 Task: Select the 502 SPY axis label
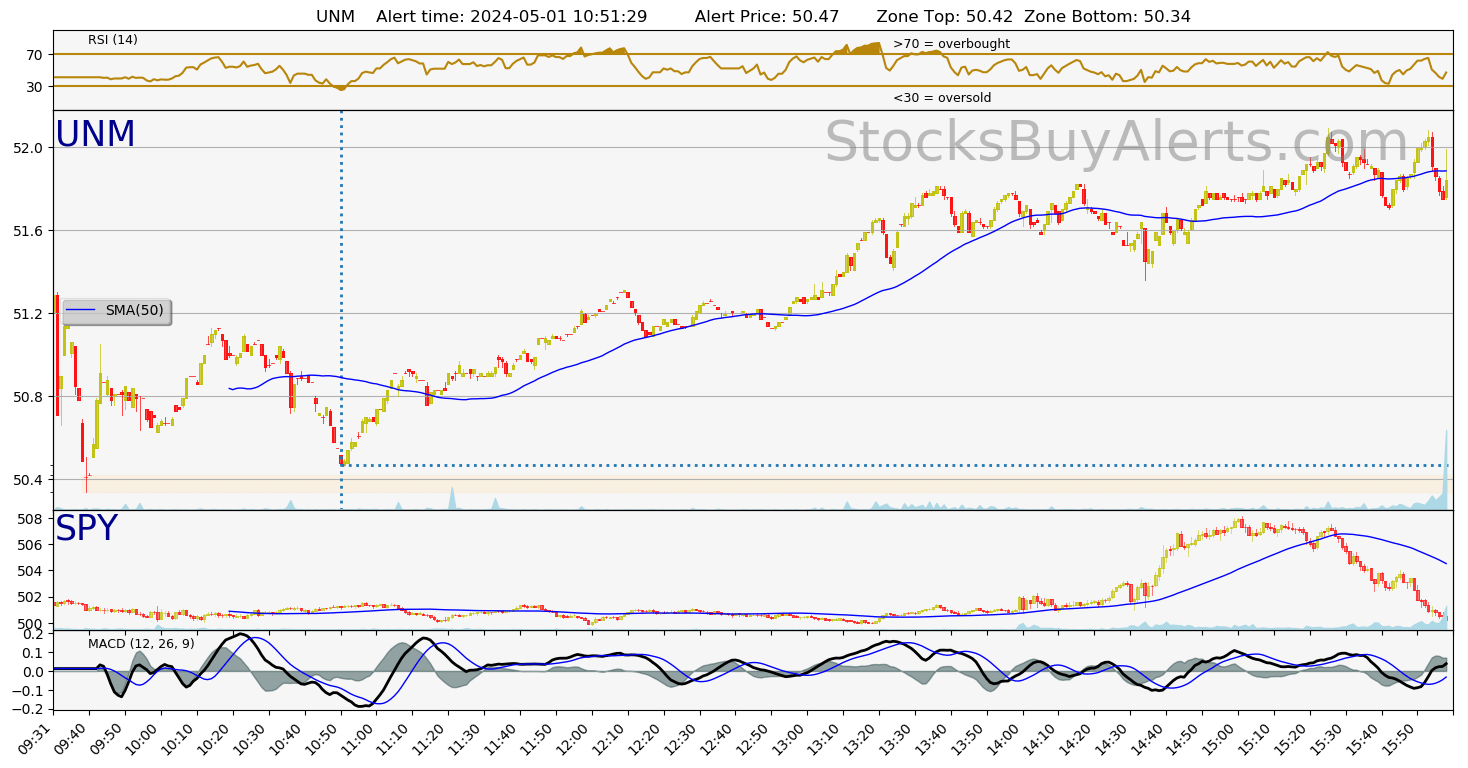[x=31, y=597]
